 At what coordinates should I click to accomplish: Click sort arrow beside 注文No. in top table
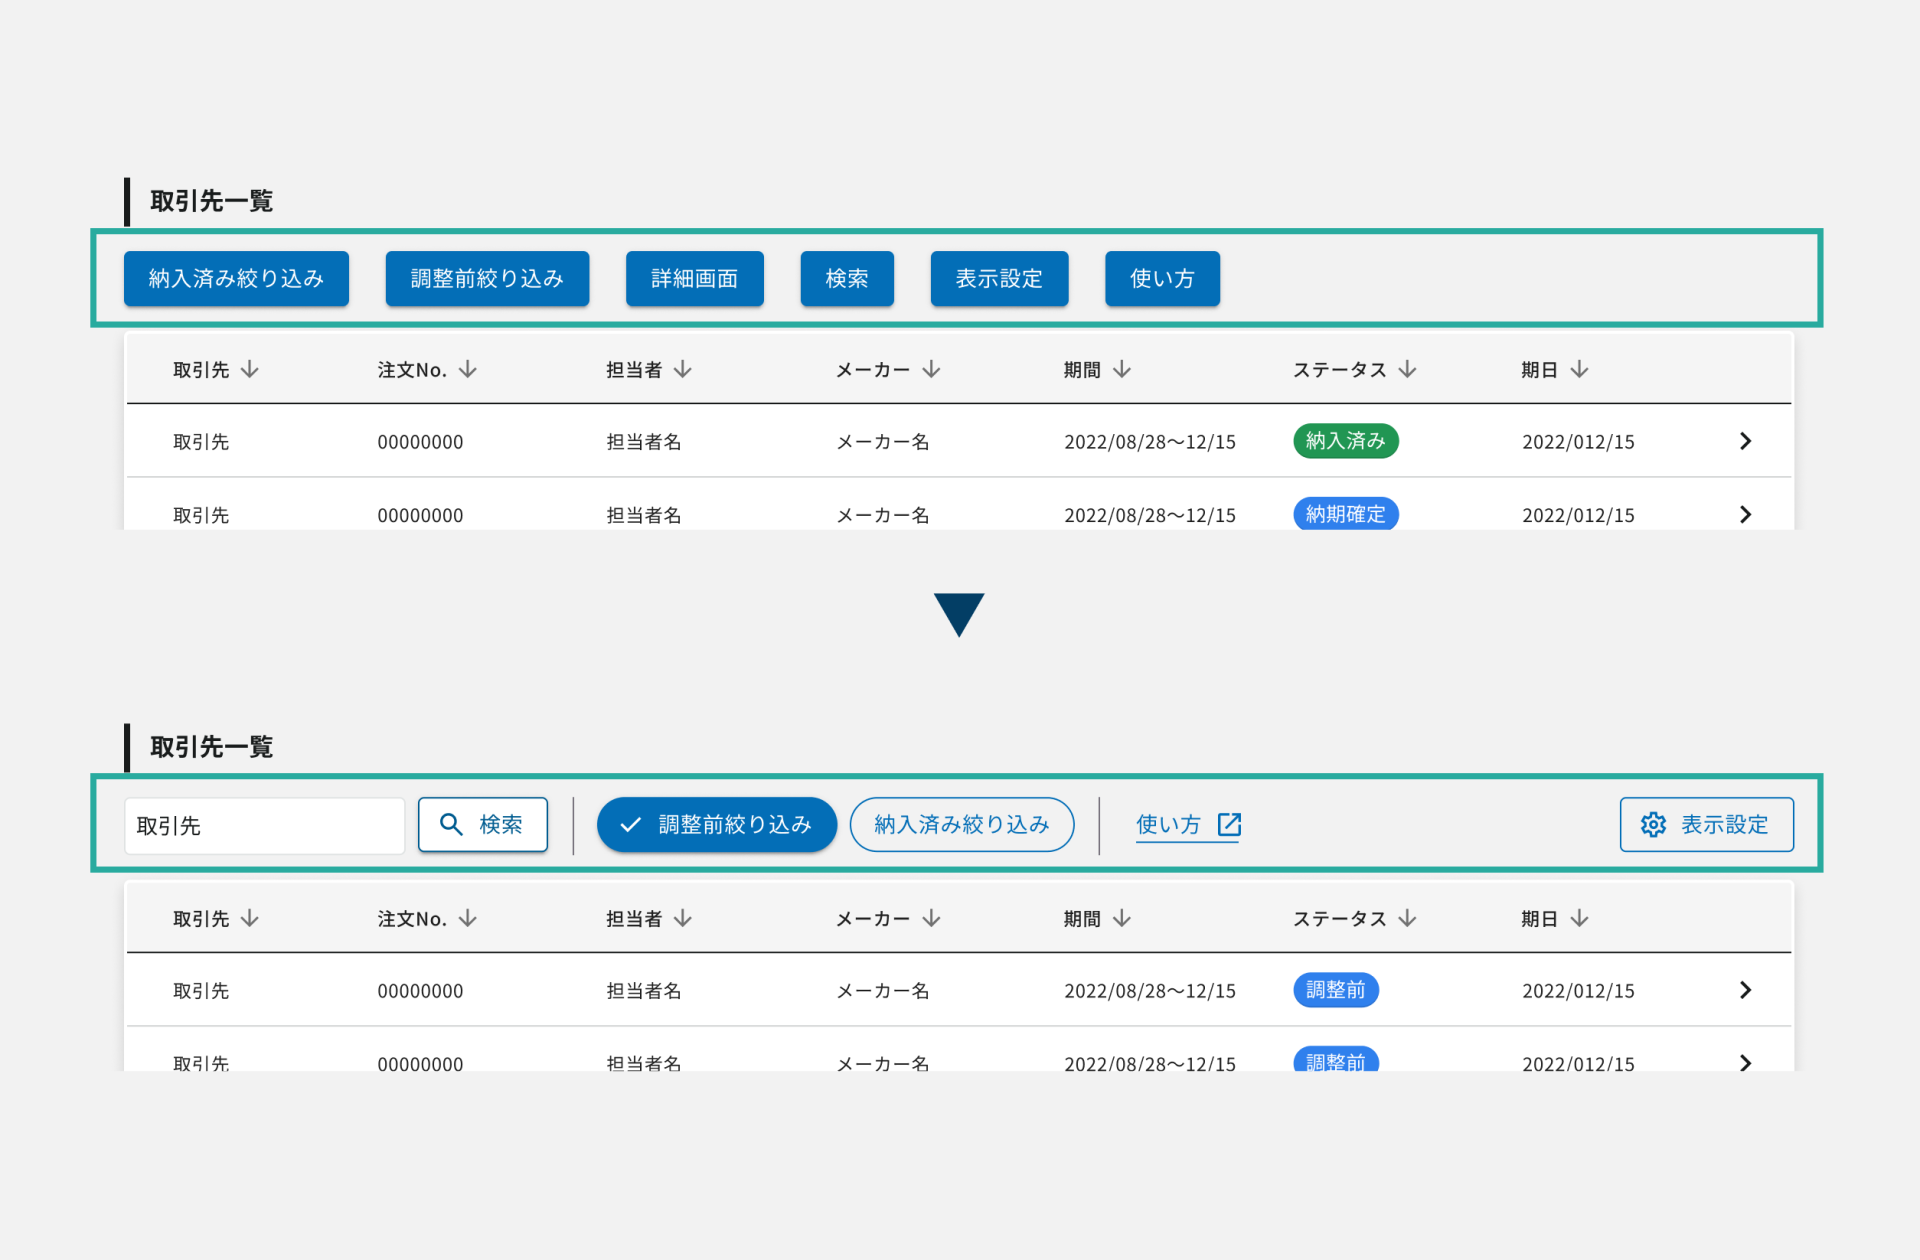coord(468,370)
